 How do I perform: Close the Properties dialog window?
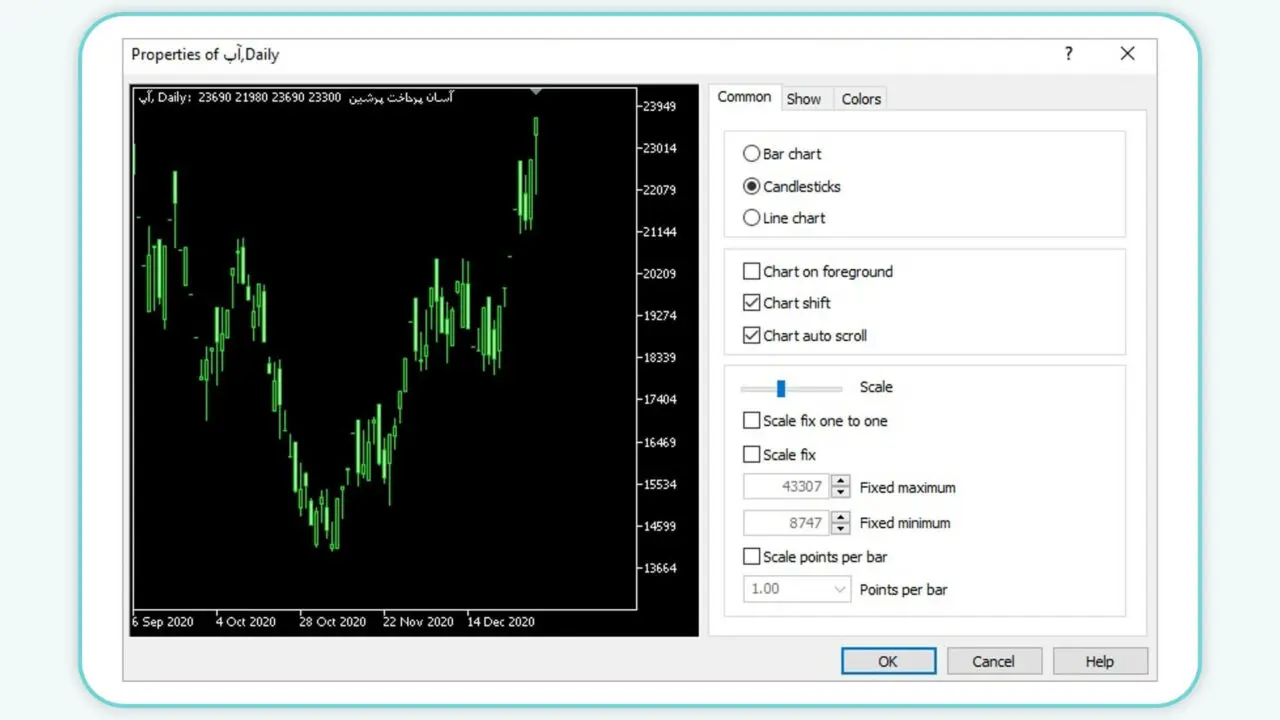[x=1127, y=54]
